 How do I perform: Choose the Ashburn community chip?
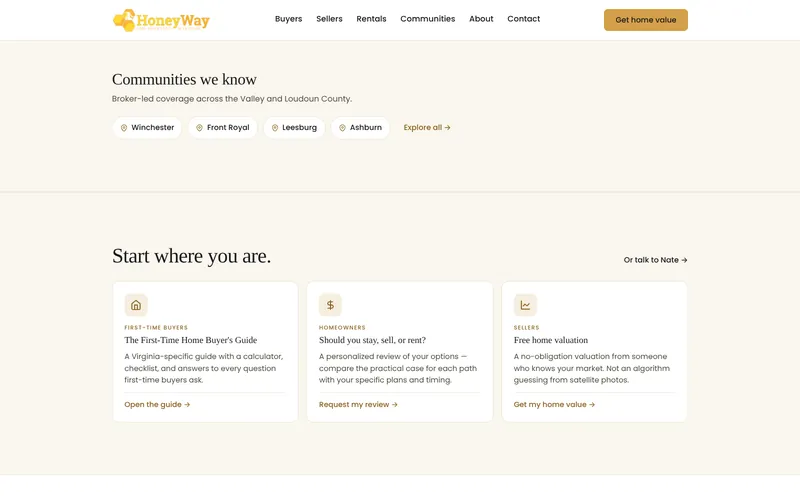click(x=360, y=128)
